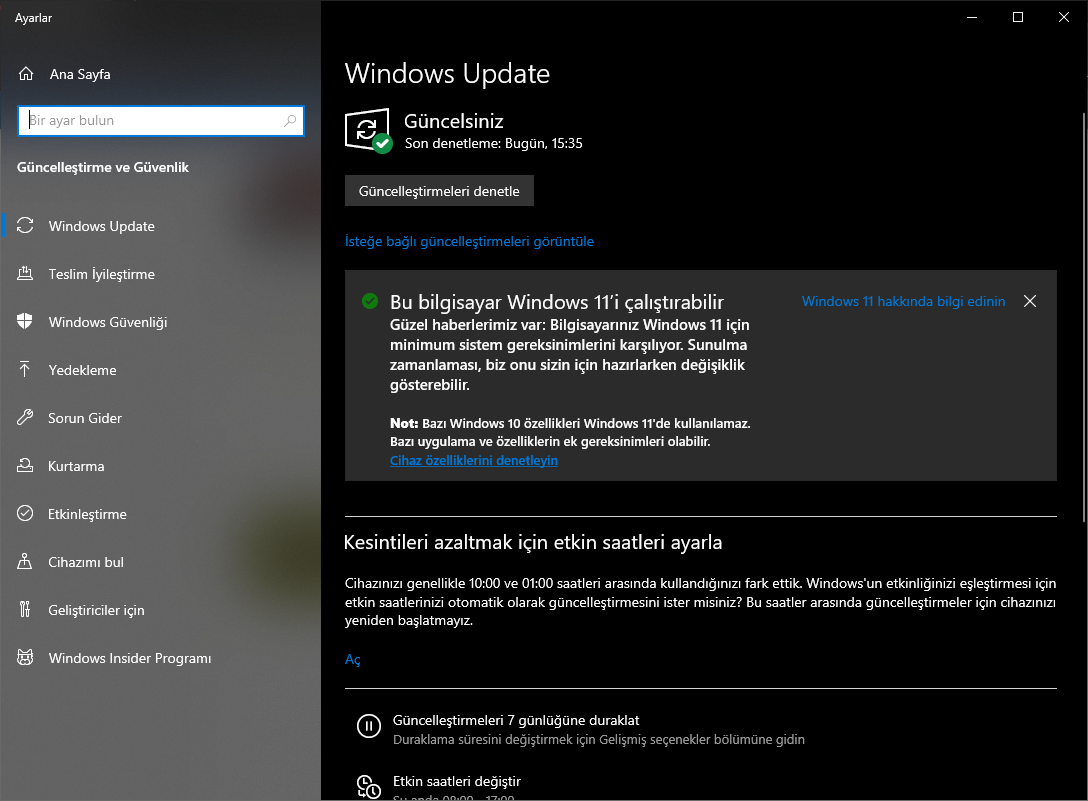Viewport: 1088px width, 801px height.
Task: Click the Bu bilgisayar Windows 11'i çalıştırabilir heading
Action: pyautogui.click(x=556, y=302)
